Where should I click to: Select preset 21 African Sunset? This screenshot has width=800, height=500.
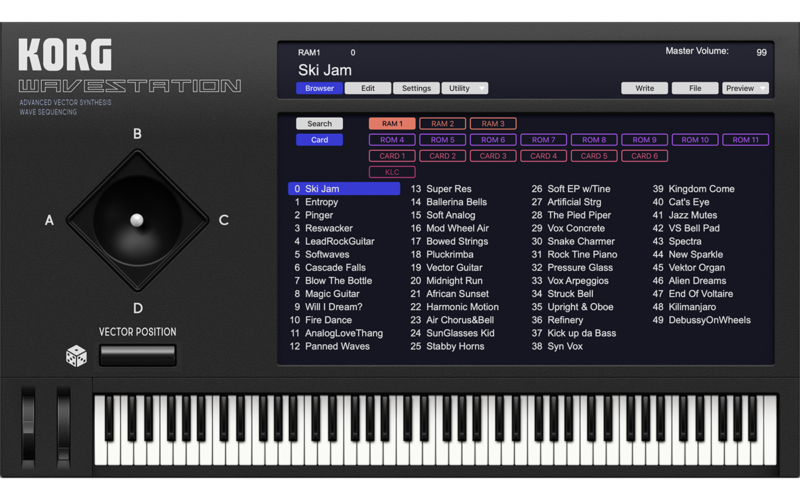coord(449,294)
